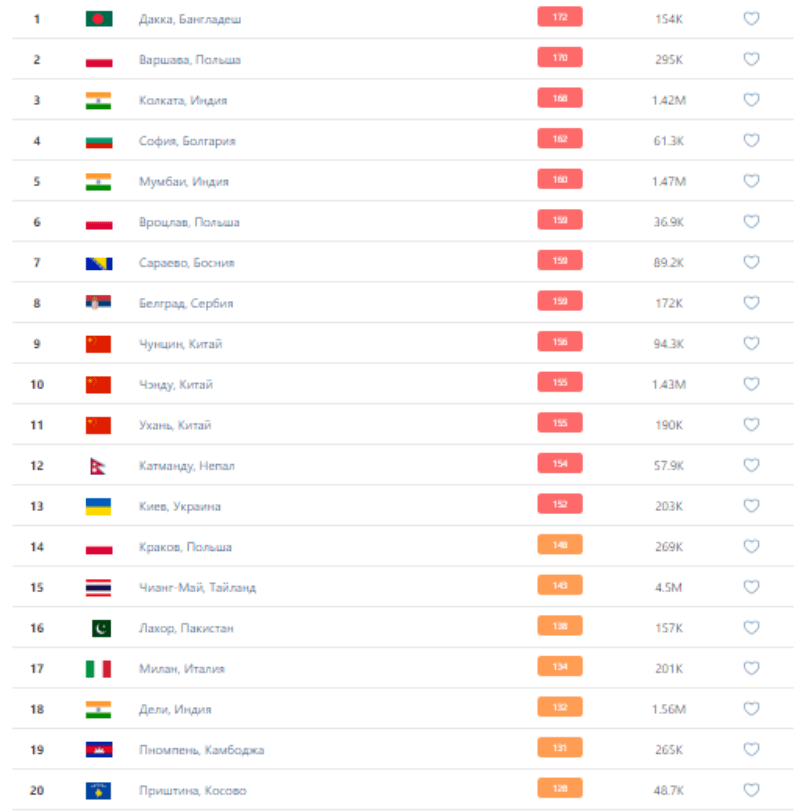Favorite Варшава with the heart icon
This screenshot has width=800, height=812.
tap(751, 59)
